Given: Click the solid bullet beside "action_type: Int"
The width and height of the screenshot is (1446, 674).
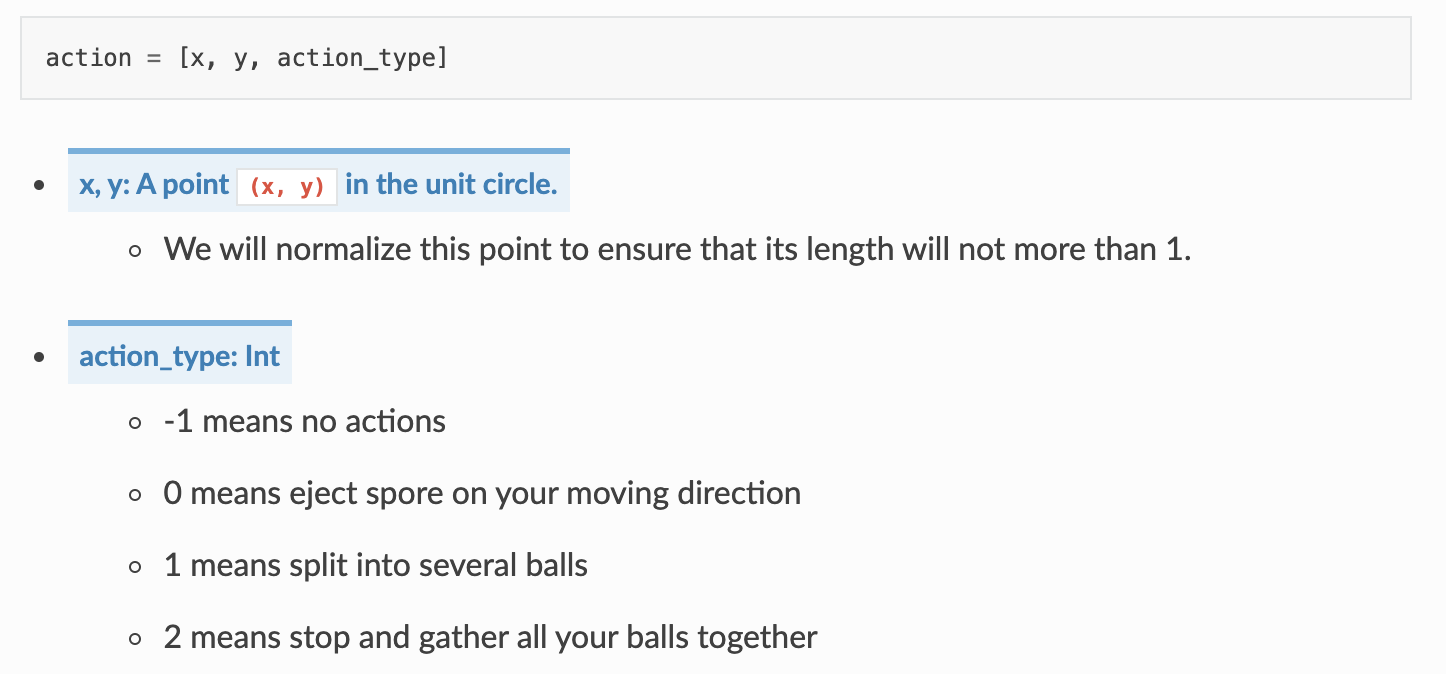Looking at the screenshot, I should click(x=39, y=358).
